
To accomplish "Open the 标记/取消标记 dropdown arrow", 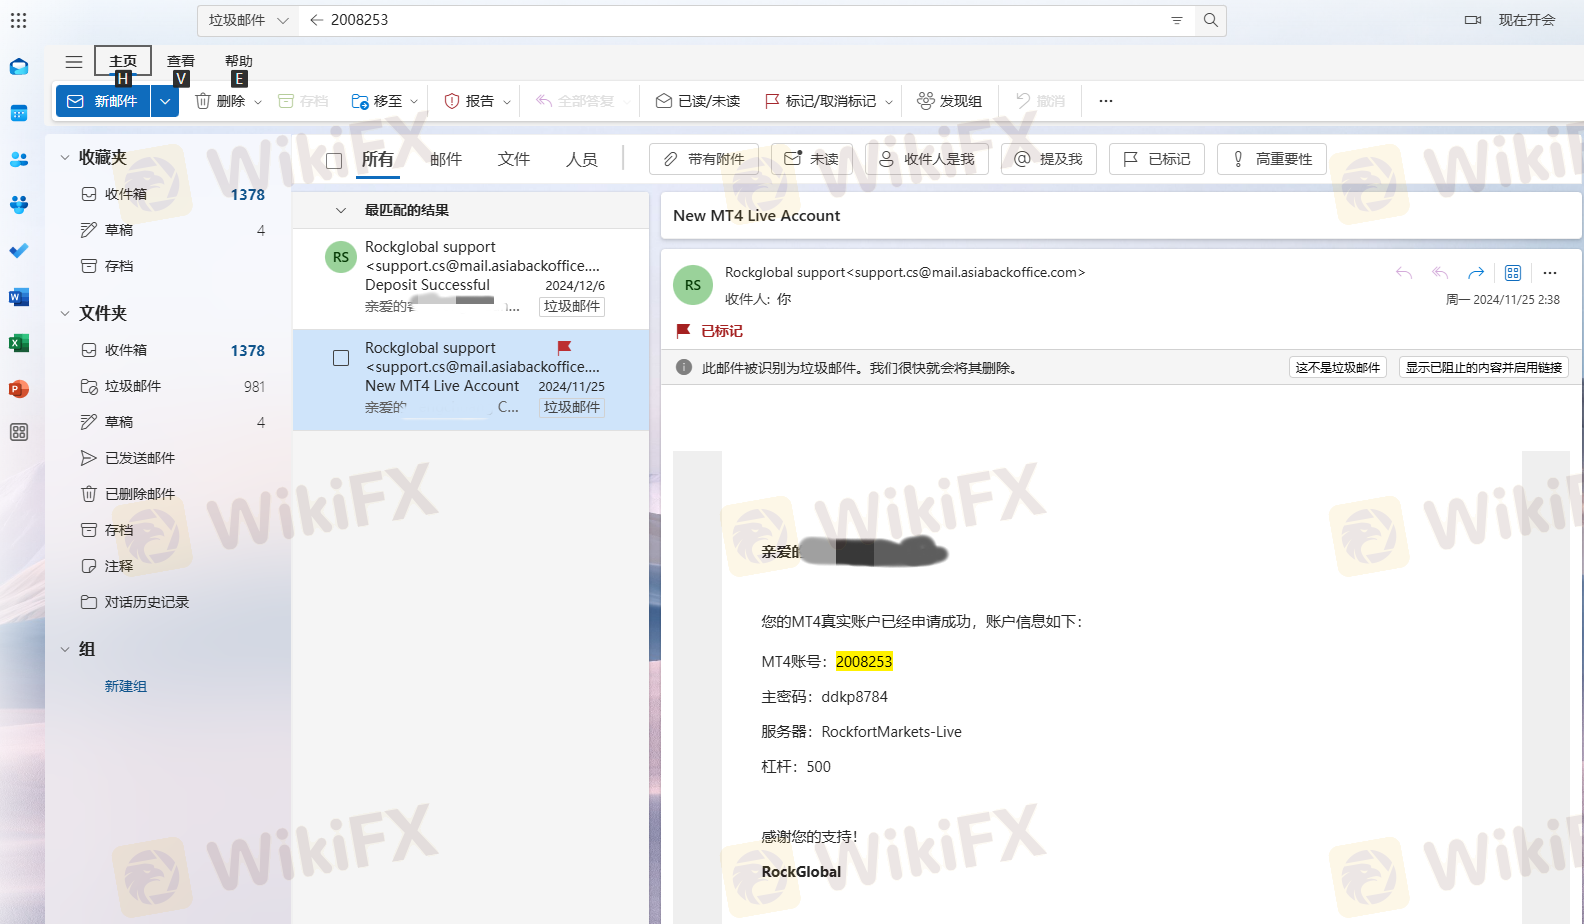I will tap(889, 102).
